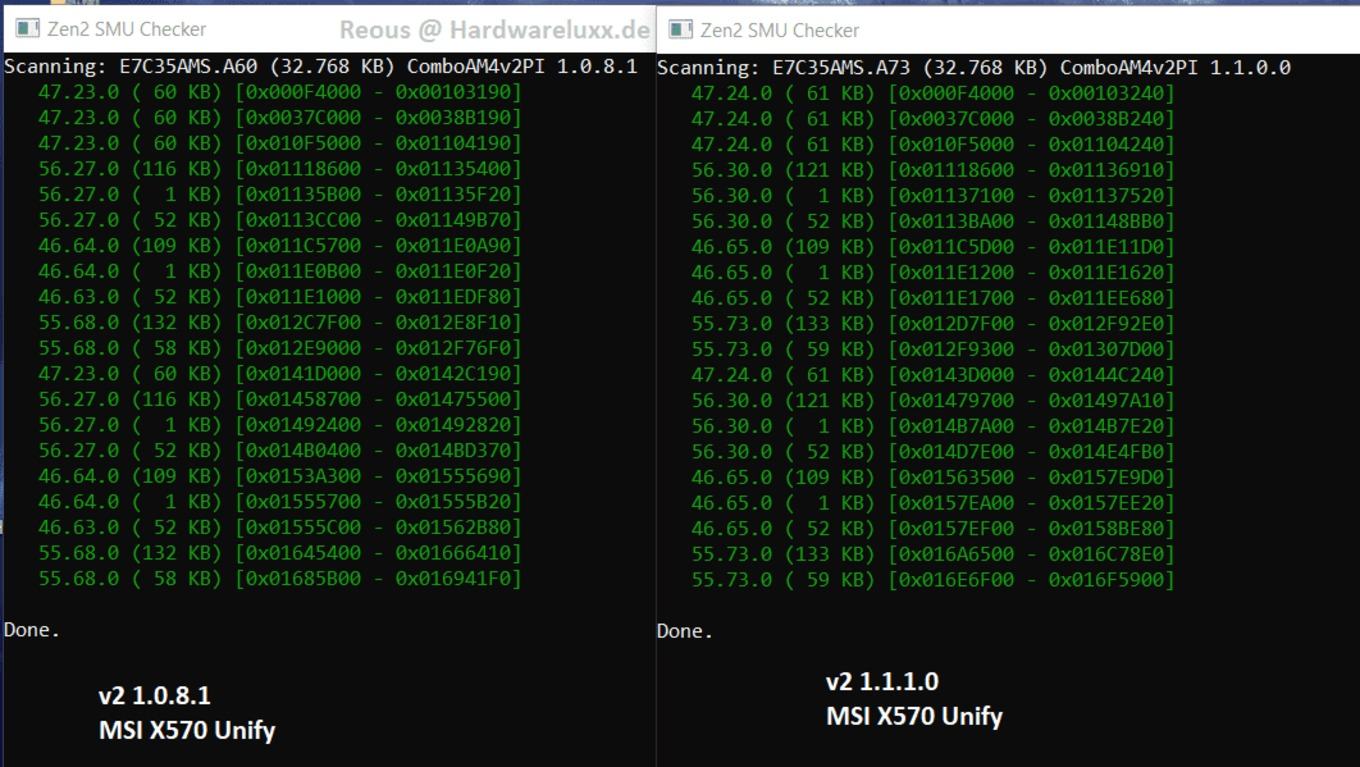Click the row starting 0x01563500
1360x767 pixels.
[933, 477]
